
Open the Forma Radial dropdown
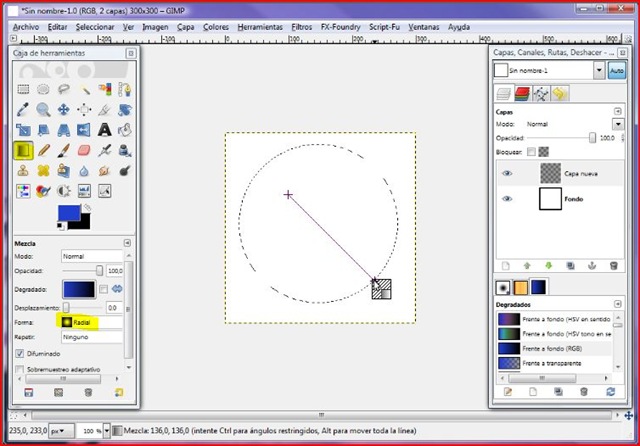click(x=91, y=323)
